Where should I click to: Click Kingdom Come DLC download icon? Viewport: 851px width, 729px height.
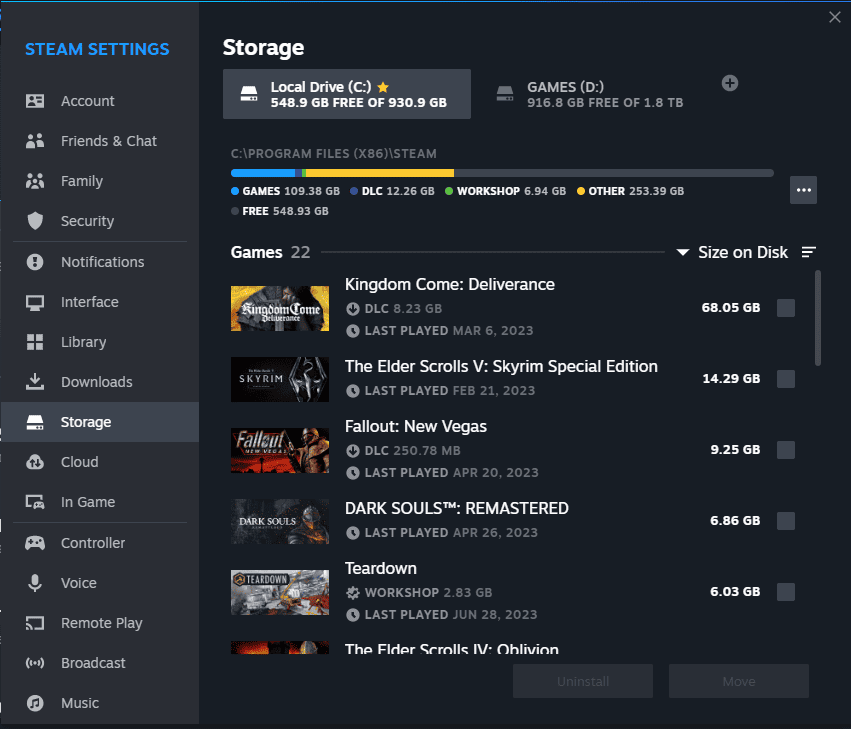pyautogui.click(x=353, y=309)
